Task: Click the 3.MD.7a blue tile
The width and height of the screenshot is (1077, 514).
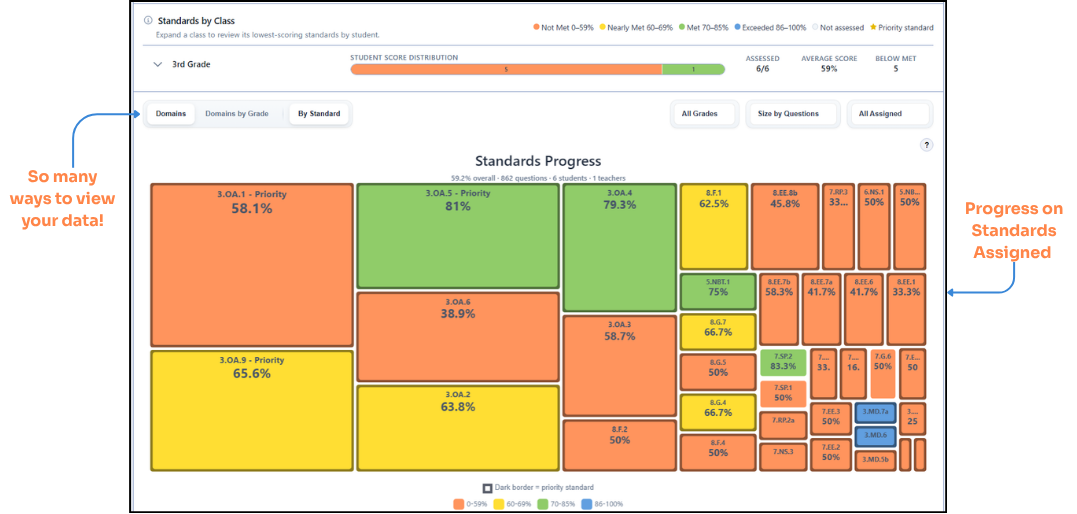Action: [x=876, y=413]
